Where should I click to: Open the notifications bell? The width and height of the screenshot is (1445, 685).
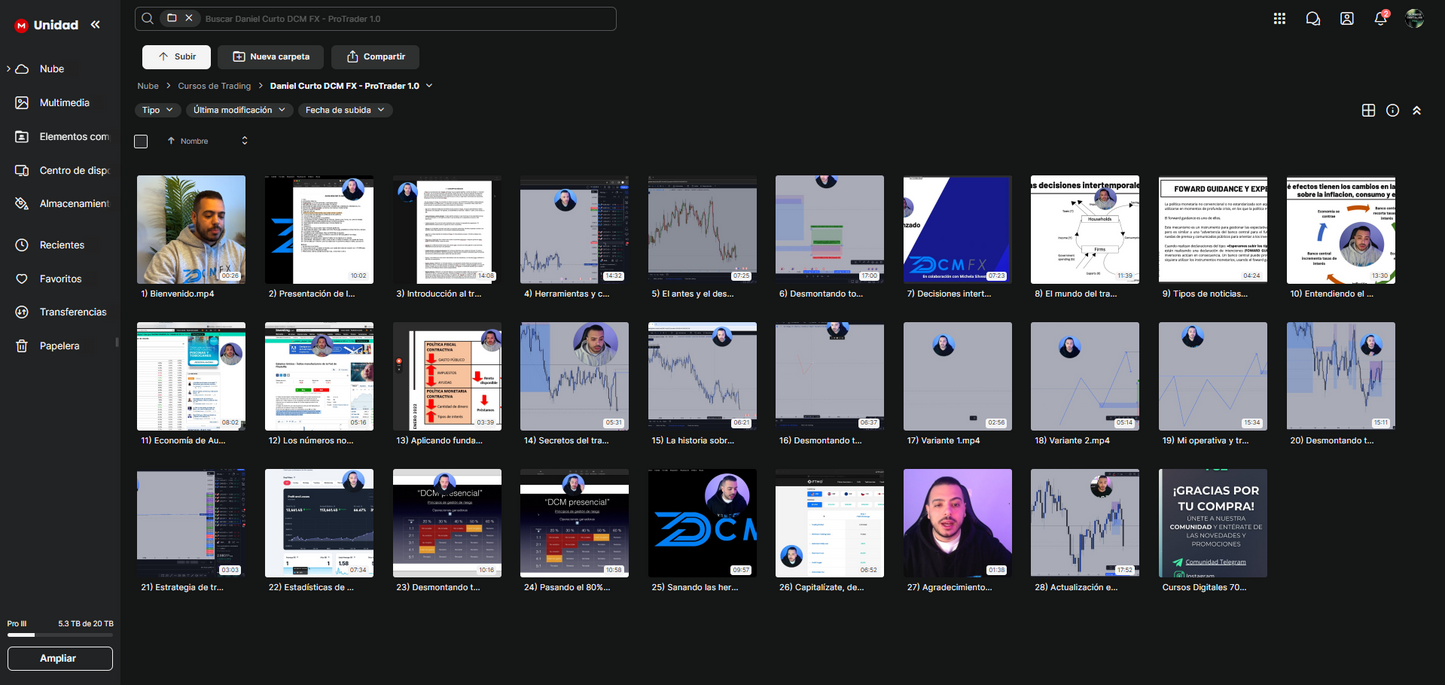[x=1380, y=18]
